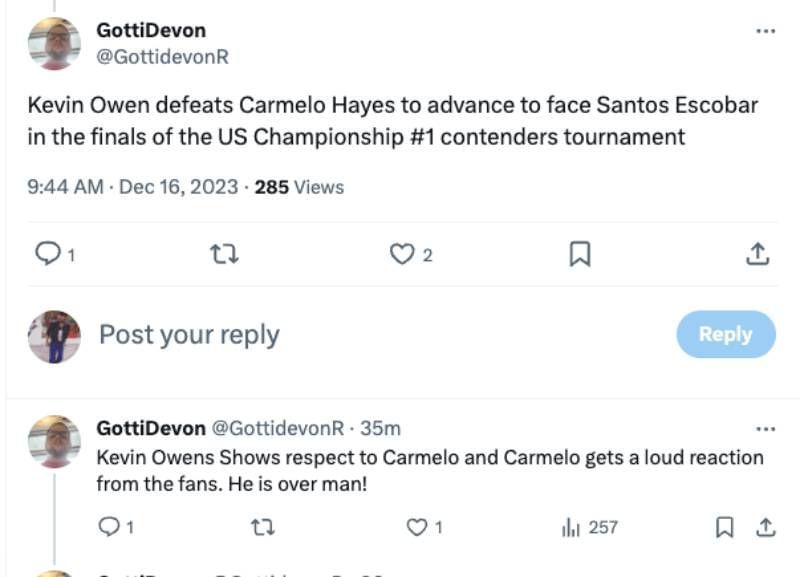Bookmark the main tweet
800x577 pixels.
(579, 255)
